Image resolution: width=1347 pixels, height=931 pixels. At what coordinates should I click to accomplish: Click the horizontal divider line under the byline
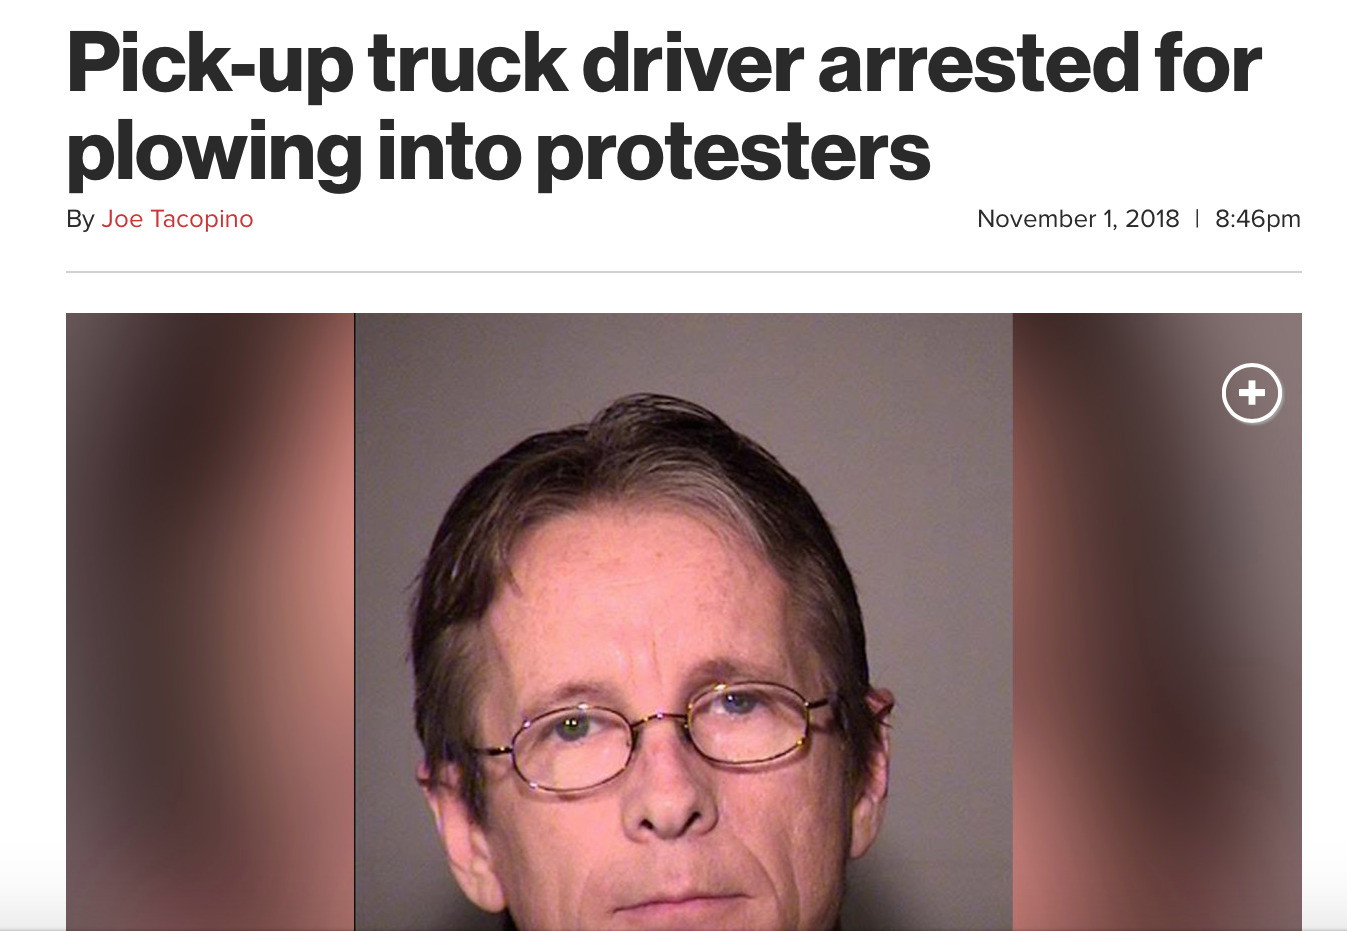tap(684, 271)
